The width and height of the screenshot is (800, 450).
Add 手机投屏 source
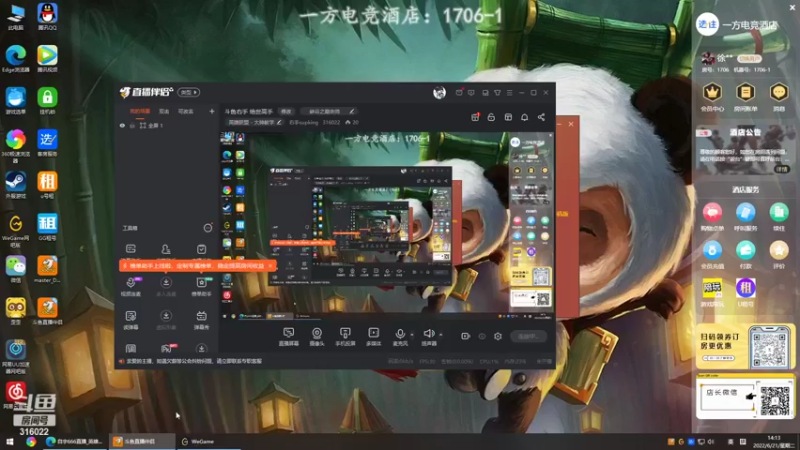[345, 337]
